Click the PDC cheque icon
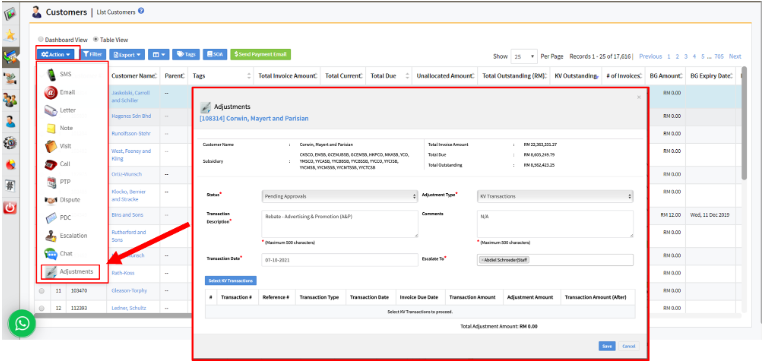This screenshot has width=762, height=364. pyautogui.click(x=51, y=218)
